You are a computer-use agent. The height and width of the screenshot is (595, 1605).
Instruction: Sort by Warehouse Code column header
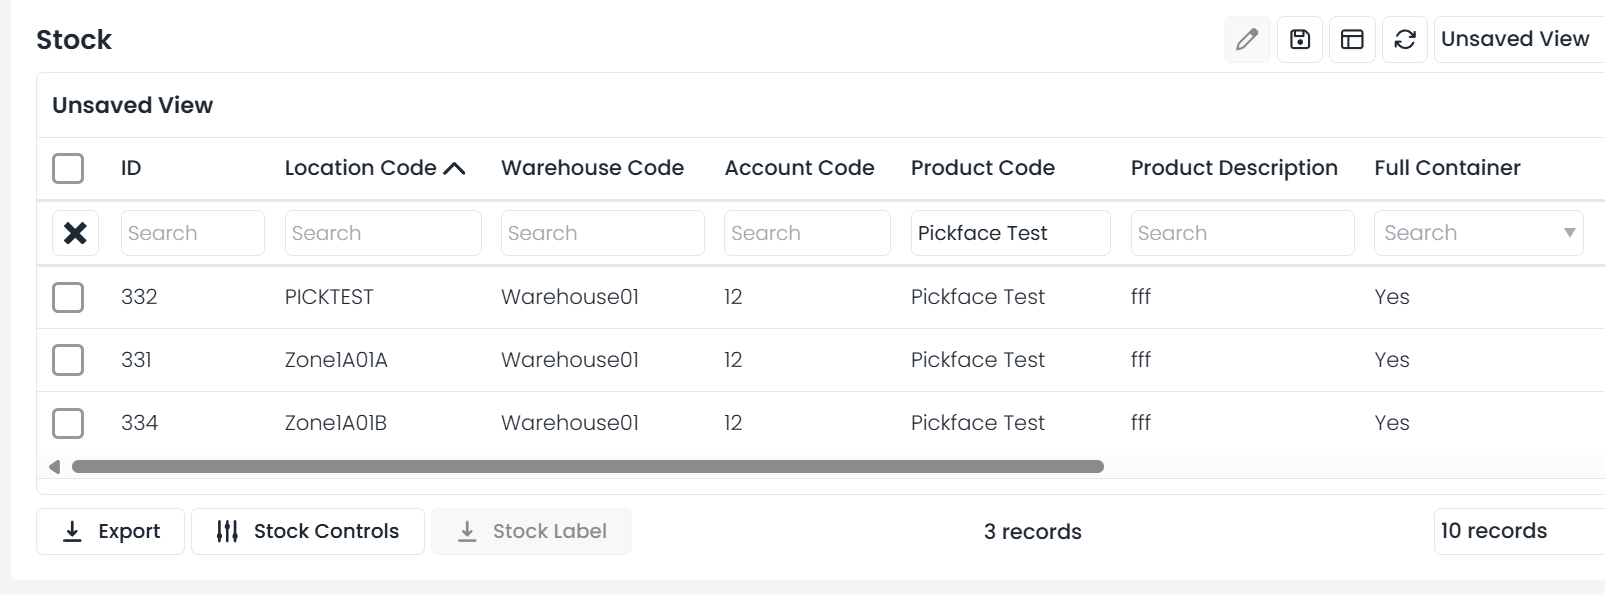[x=592, y=168]
